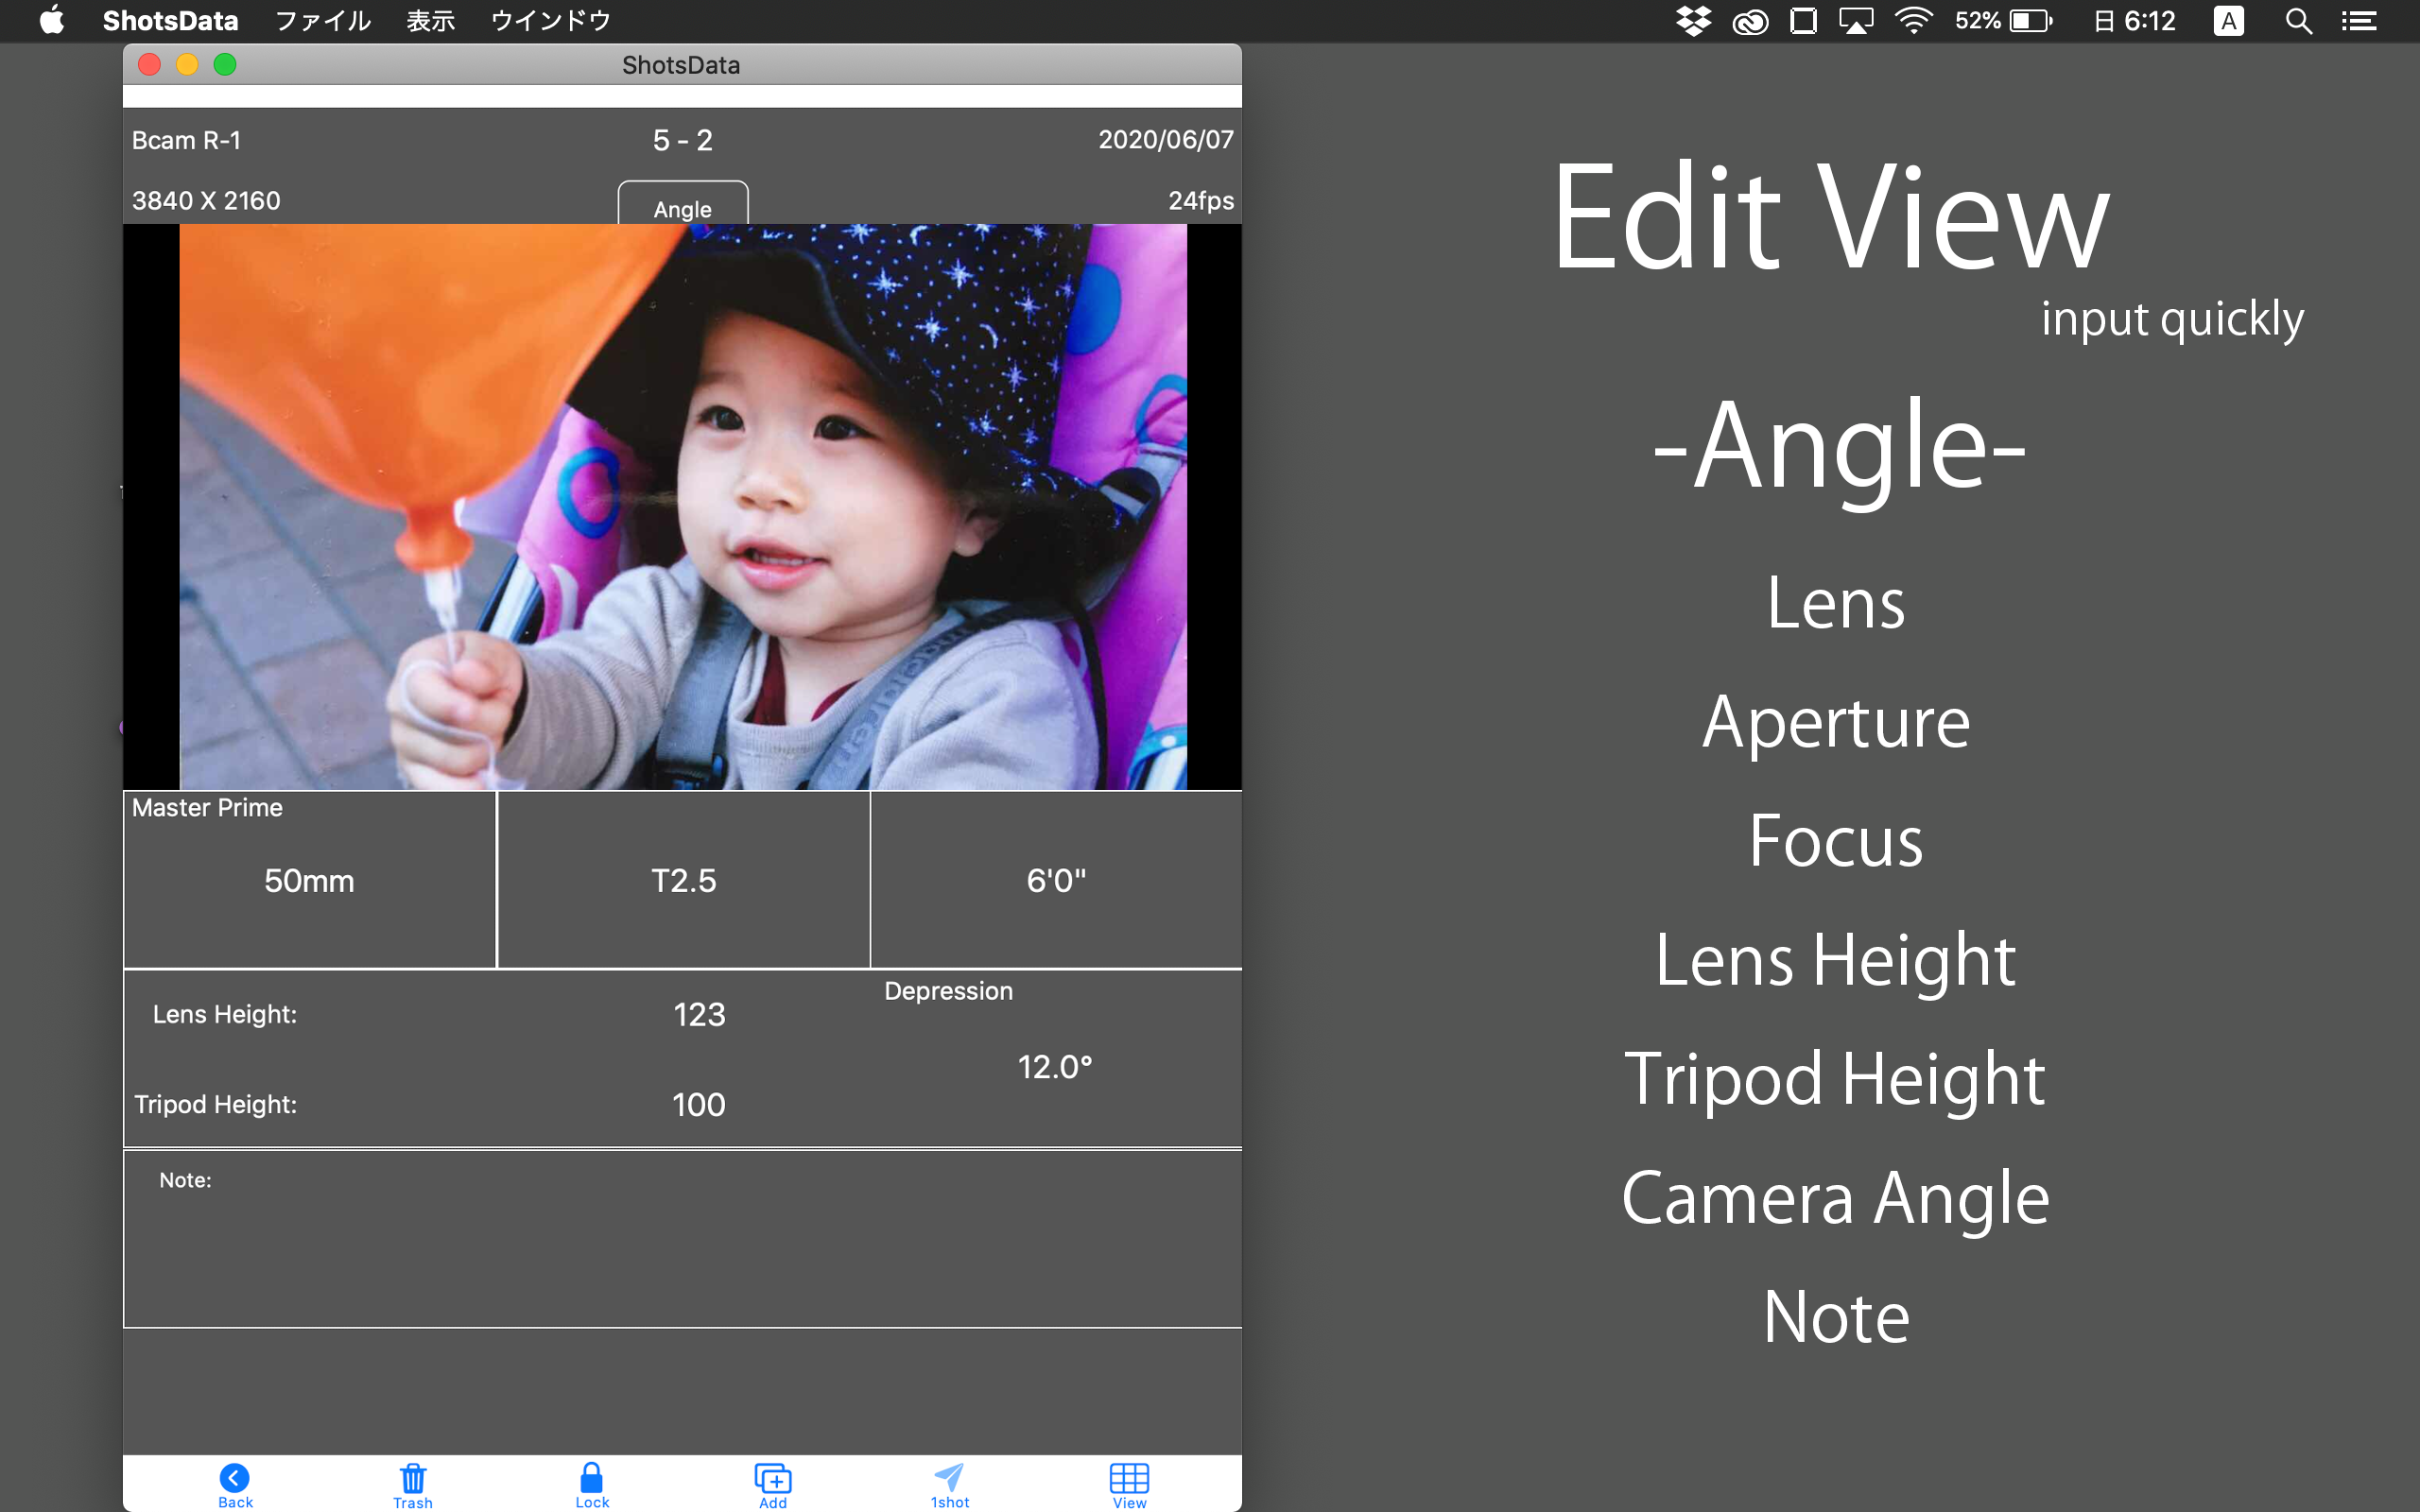Open the ファイル menu
2420x1512 pixels.
pos(322,21)
